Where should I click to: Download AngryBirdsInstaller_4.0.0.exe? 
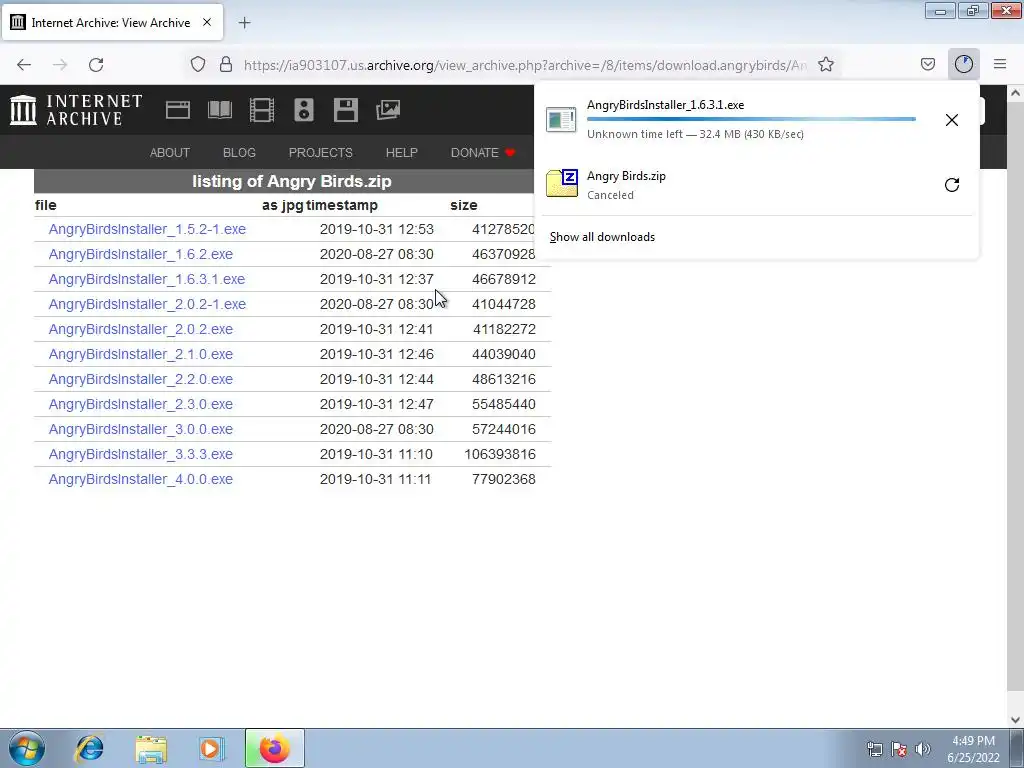click(140, 479)
